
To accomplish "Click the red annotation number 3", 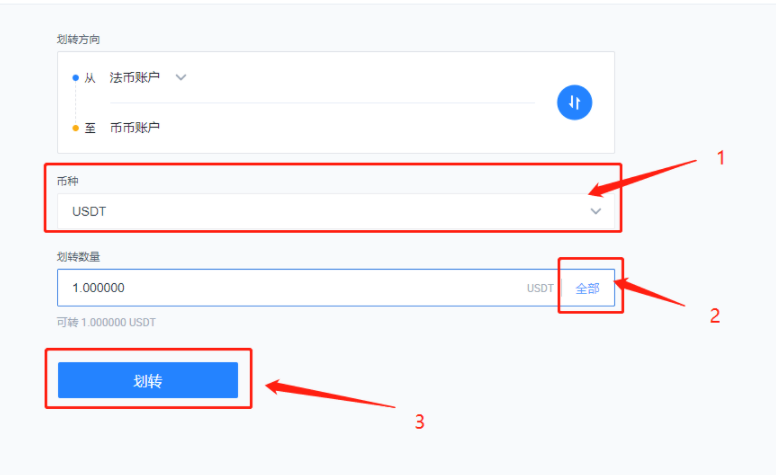I will point(420,422).
